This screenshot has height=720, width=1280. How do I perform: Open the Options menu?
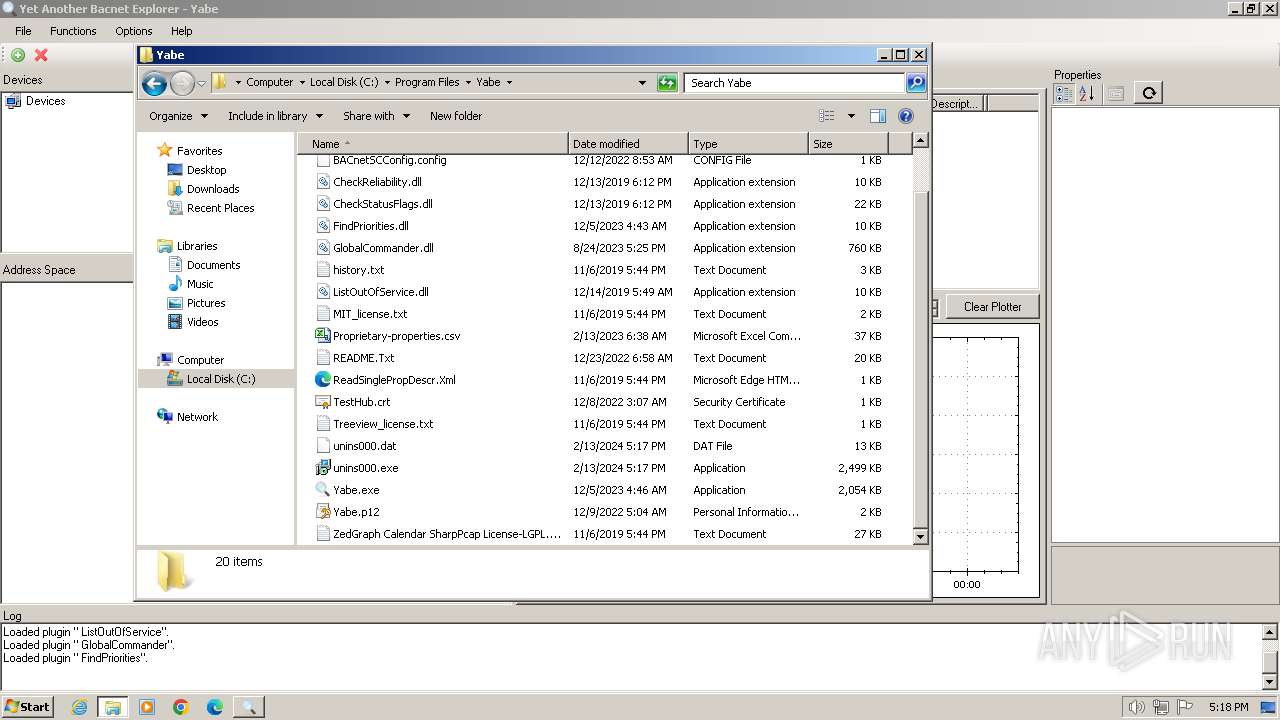133,31
